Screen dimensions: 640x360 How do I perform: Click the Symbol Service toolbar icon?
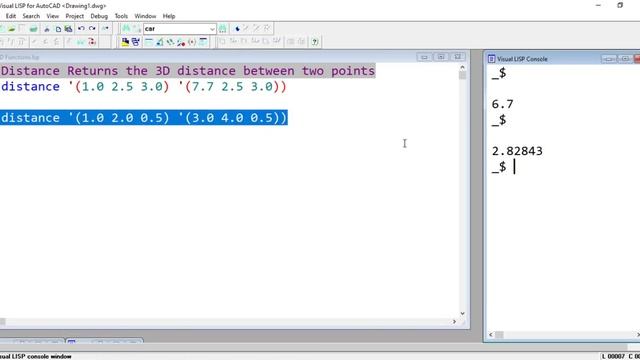(x=181, y=42)
